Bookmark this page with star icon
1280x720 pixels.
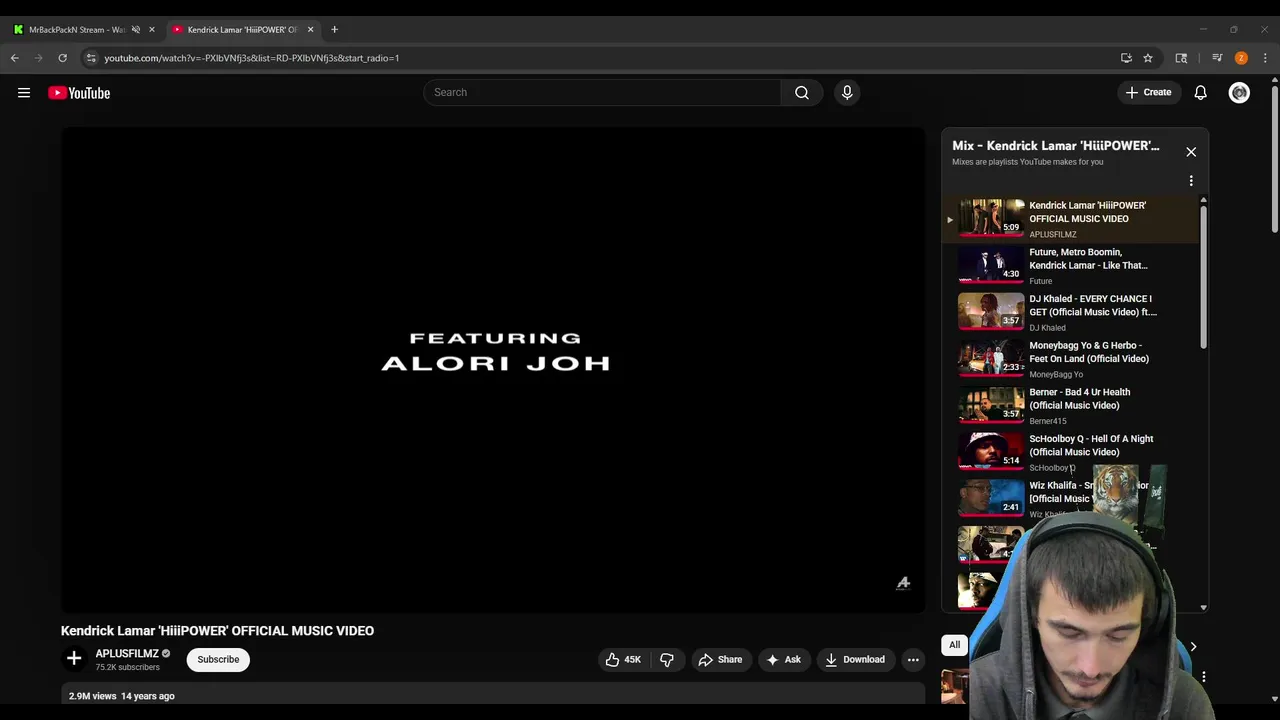(1148, 58)
